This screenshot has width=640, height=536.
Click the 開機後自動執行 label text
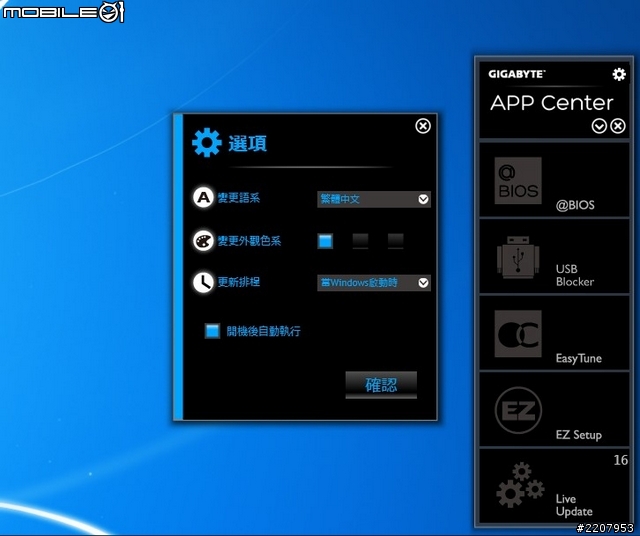click(x=264, y=331)
